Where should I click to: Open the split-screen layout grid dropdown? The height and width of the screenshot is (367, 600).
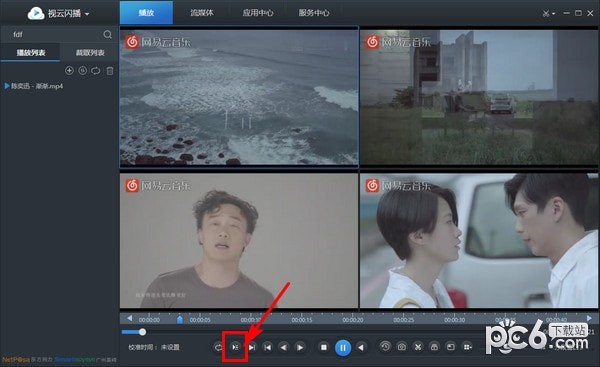pyautogui.click(x=467, y=347)
